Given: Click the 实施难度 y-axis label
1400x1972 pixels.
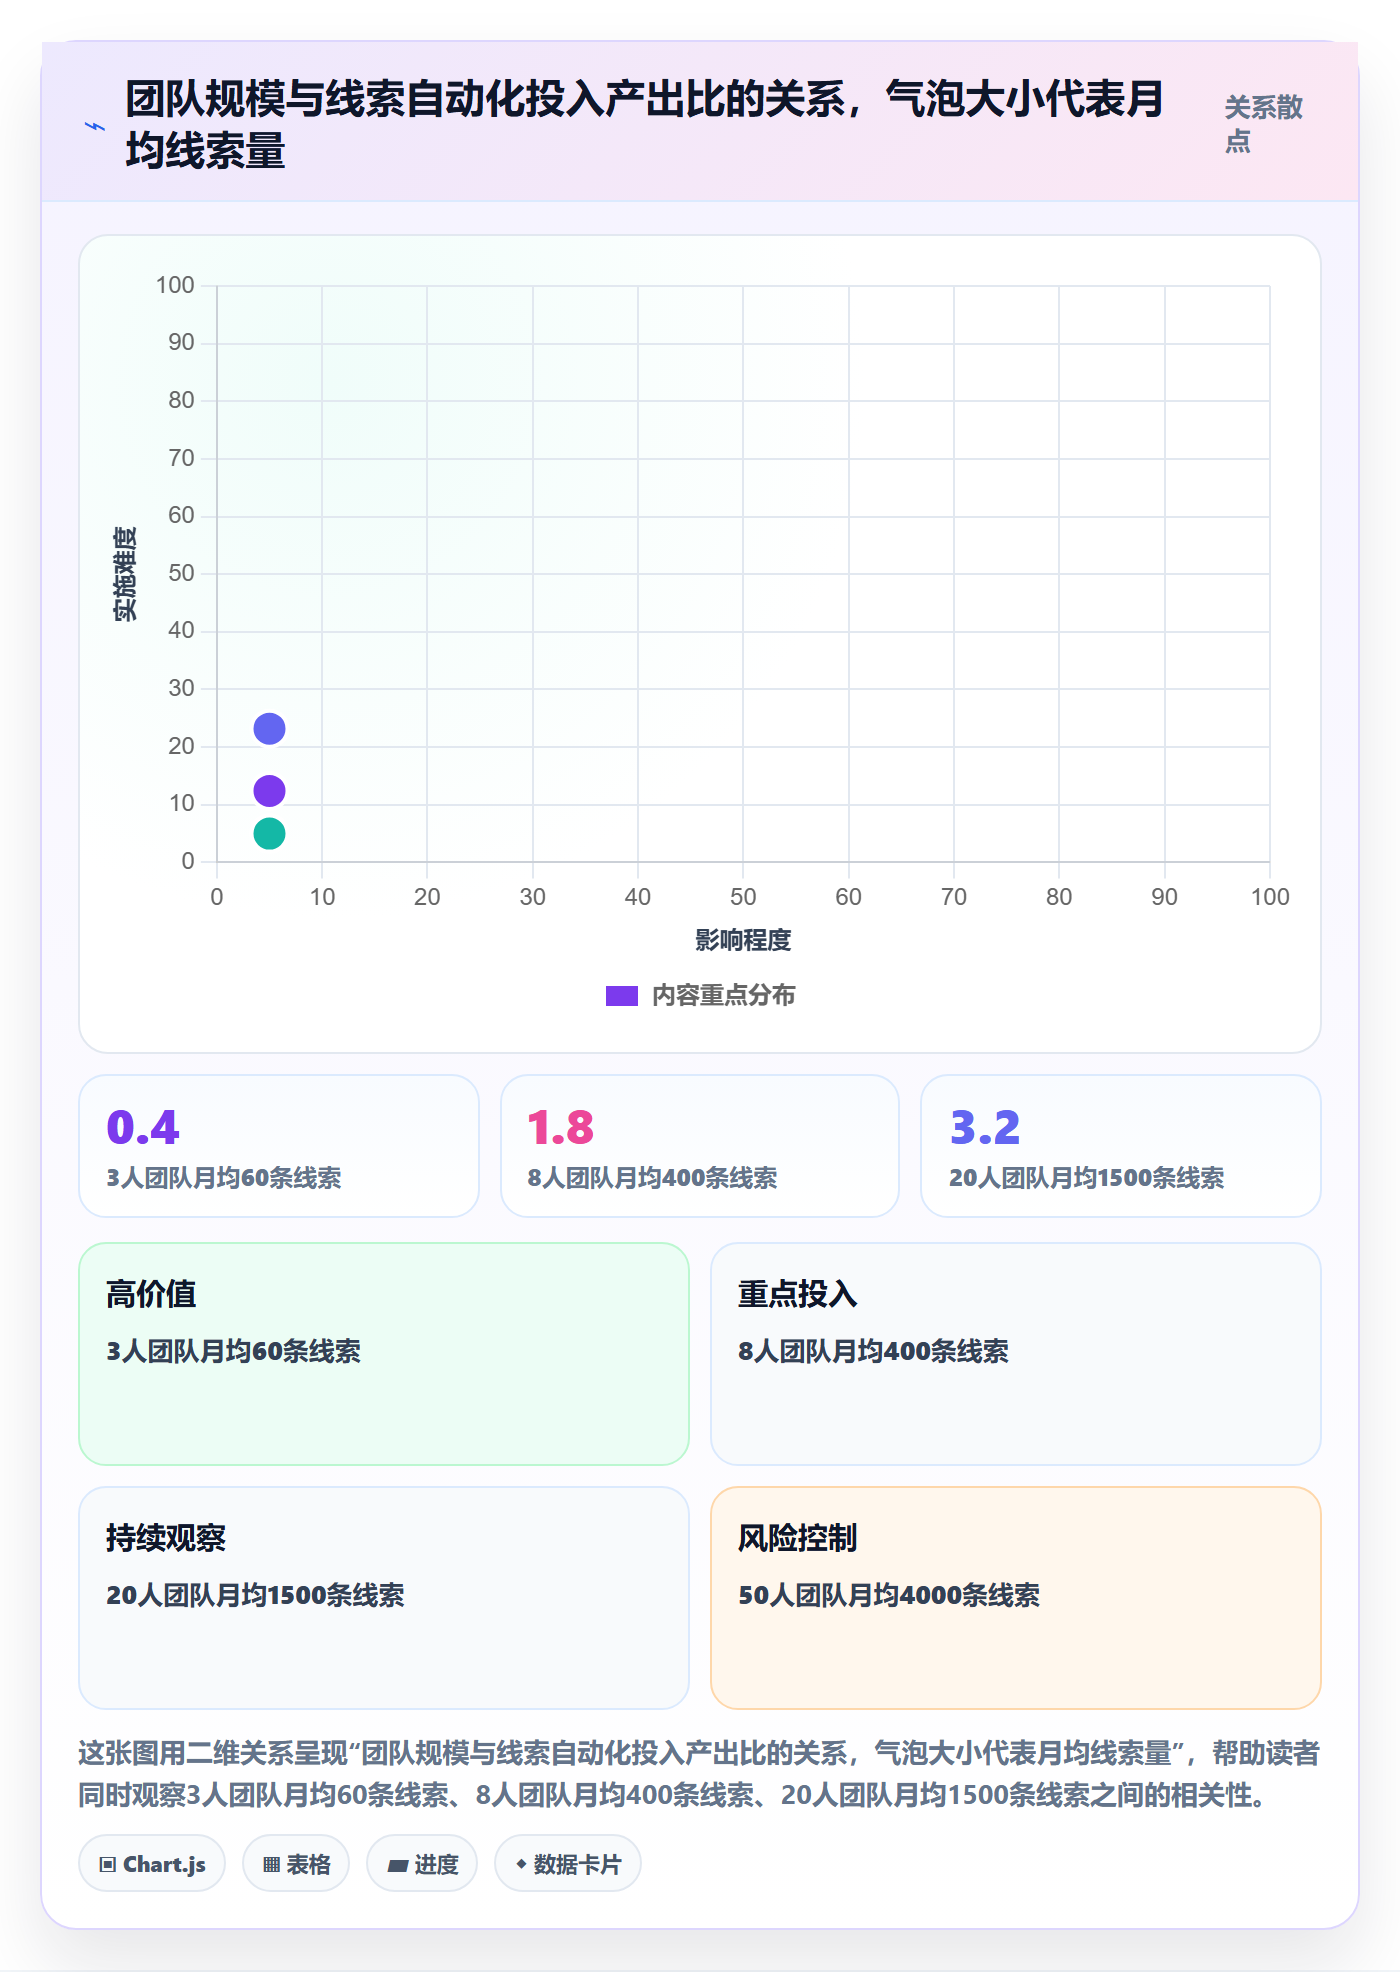Looking at the screenshot, I should tap(125, 574).
